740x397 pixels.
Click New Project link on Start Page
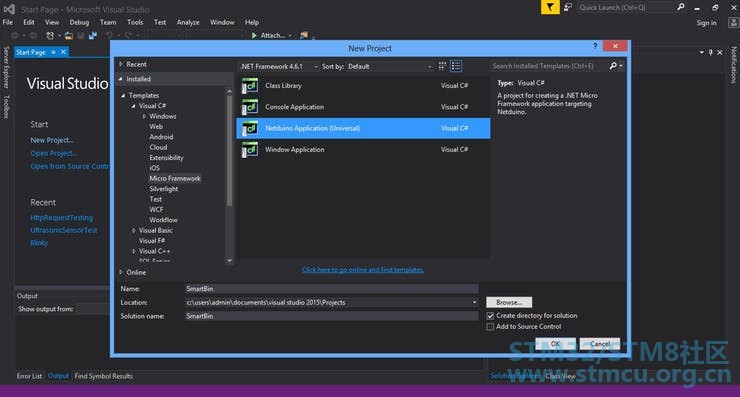click(x=52, y=140)
